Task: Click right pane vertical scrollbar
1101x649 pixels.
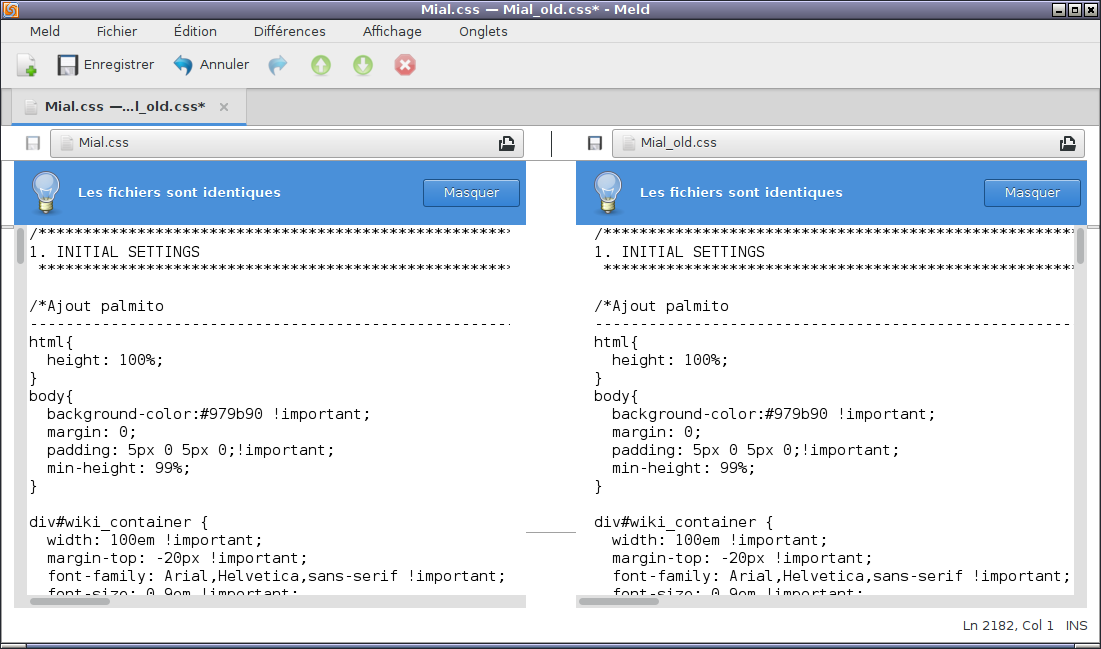Action: point(1080,247)
